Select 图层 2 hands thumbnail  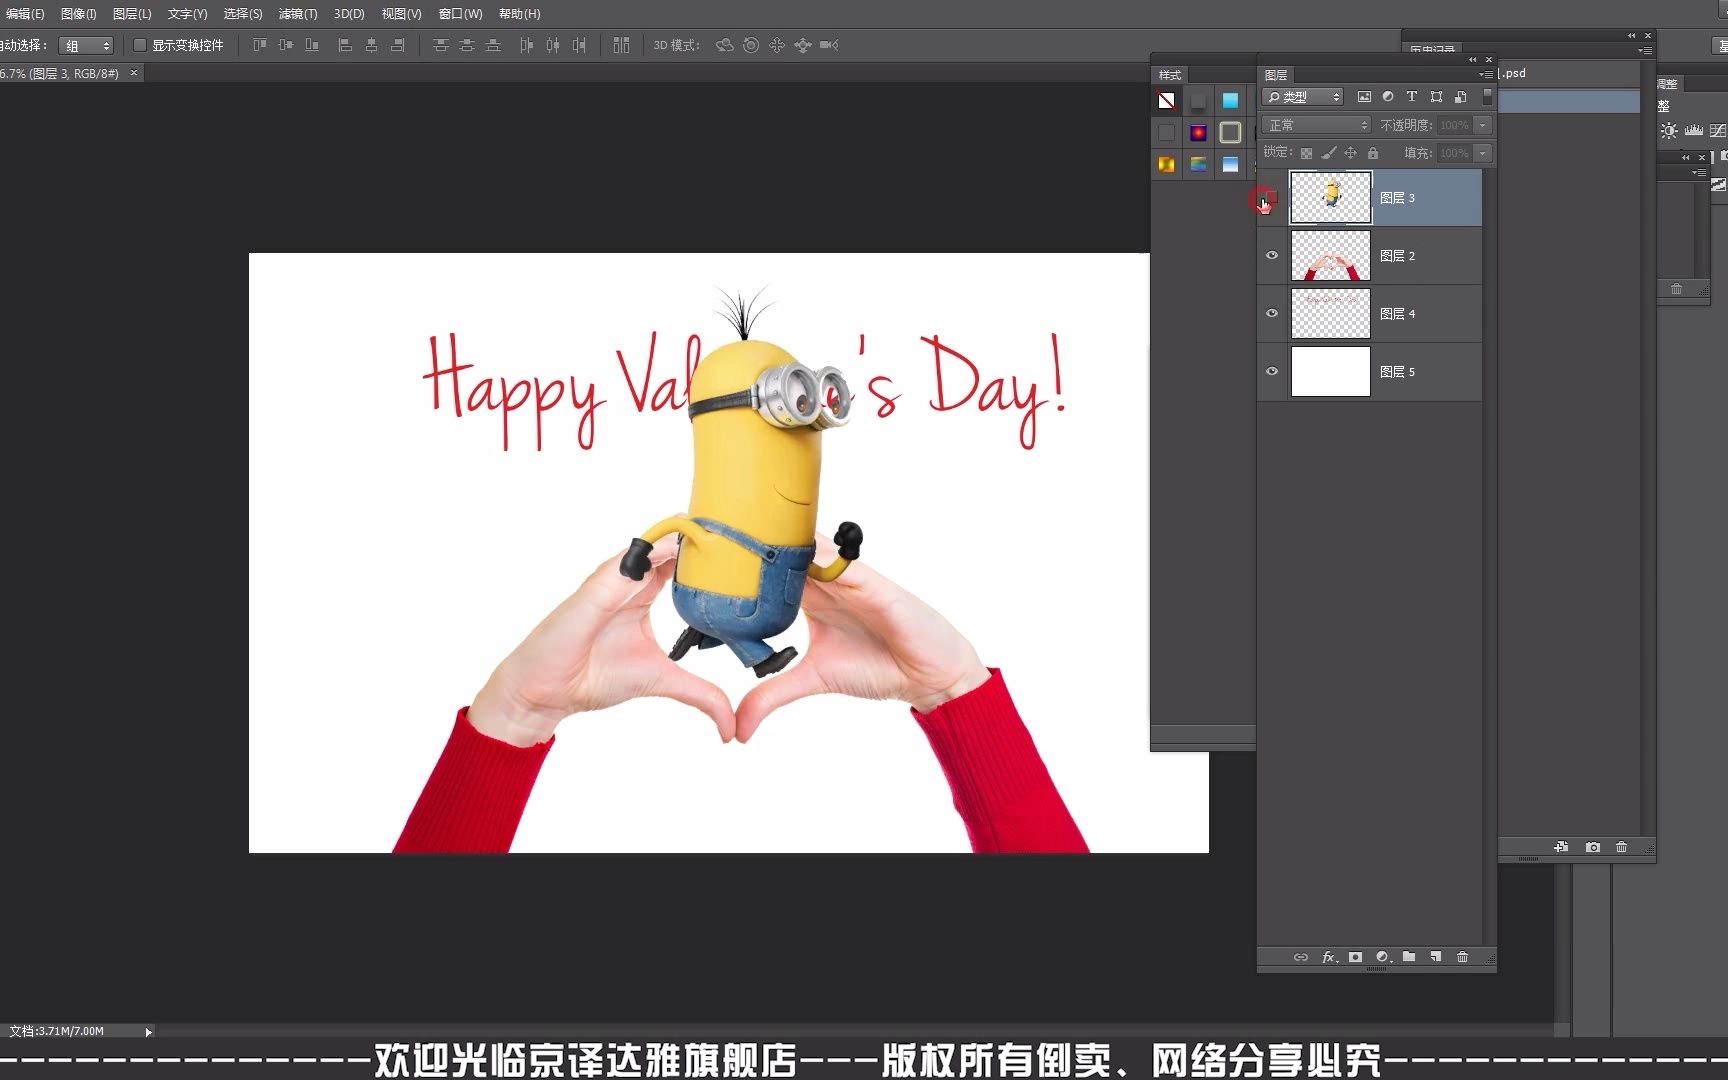1331,255
